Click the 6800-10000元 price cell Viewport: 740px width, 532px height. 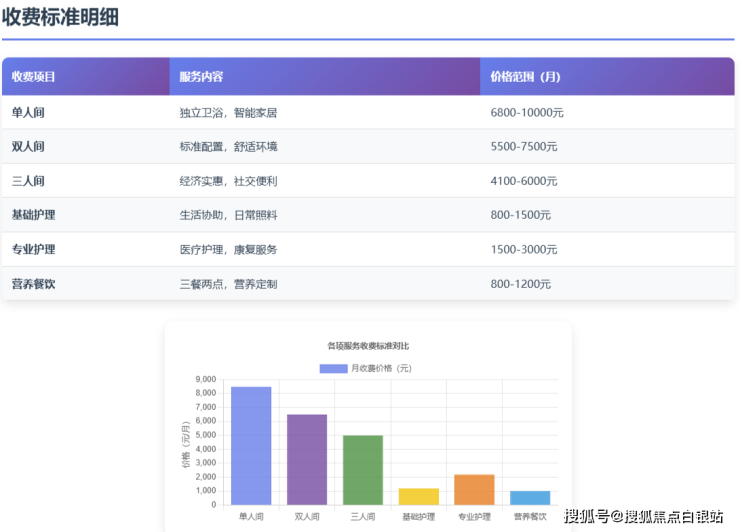point(527,113)
